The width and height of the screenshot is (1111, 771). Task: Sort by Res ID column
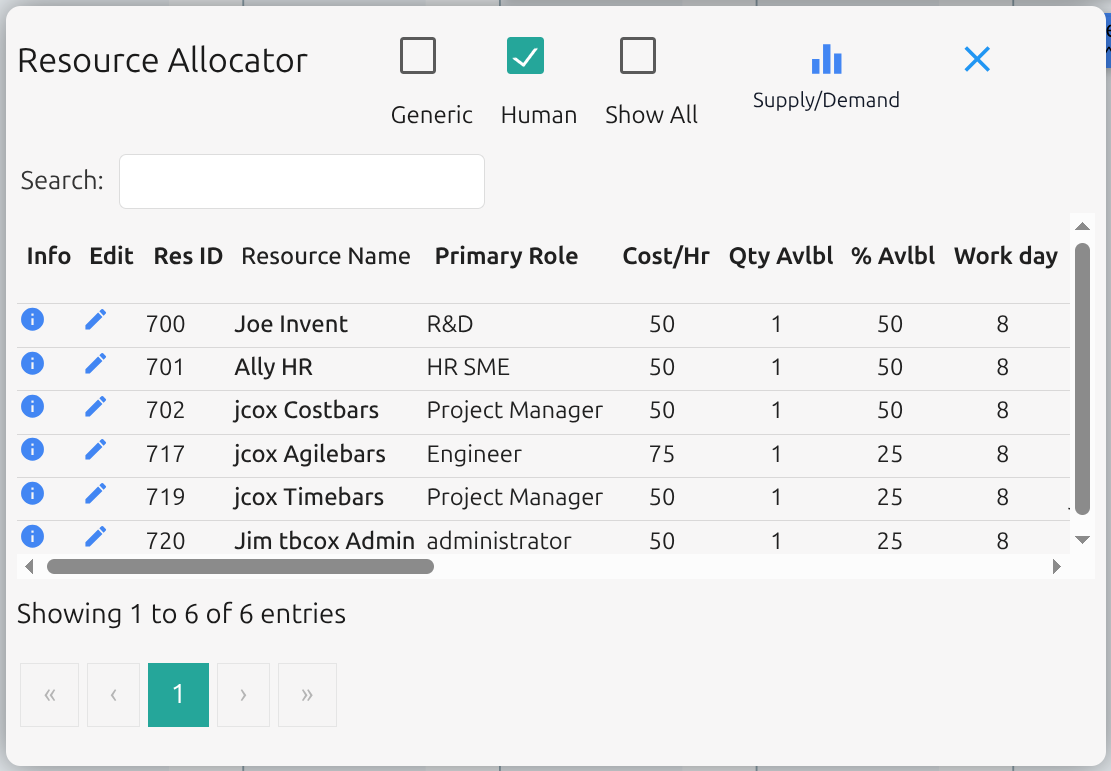(188, 256)
